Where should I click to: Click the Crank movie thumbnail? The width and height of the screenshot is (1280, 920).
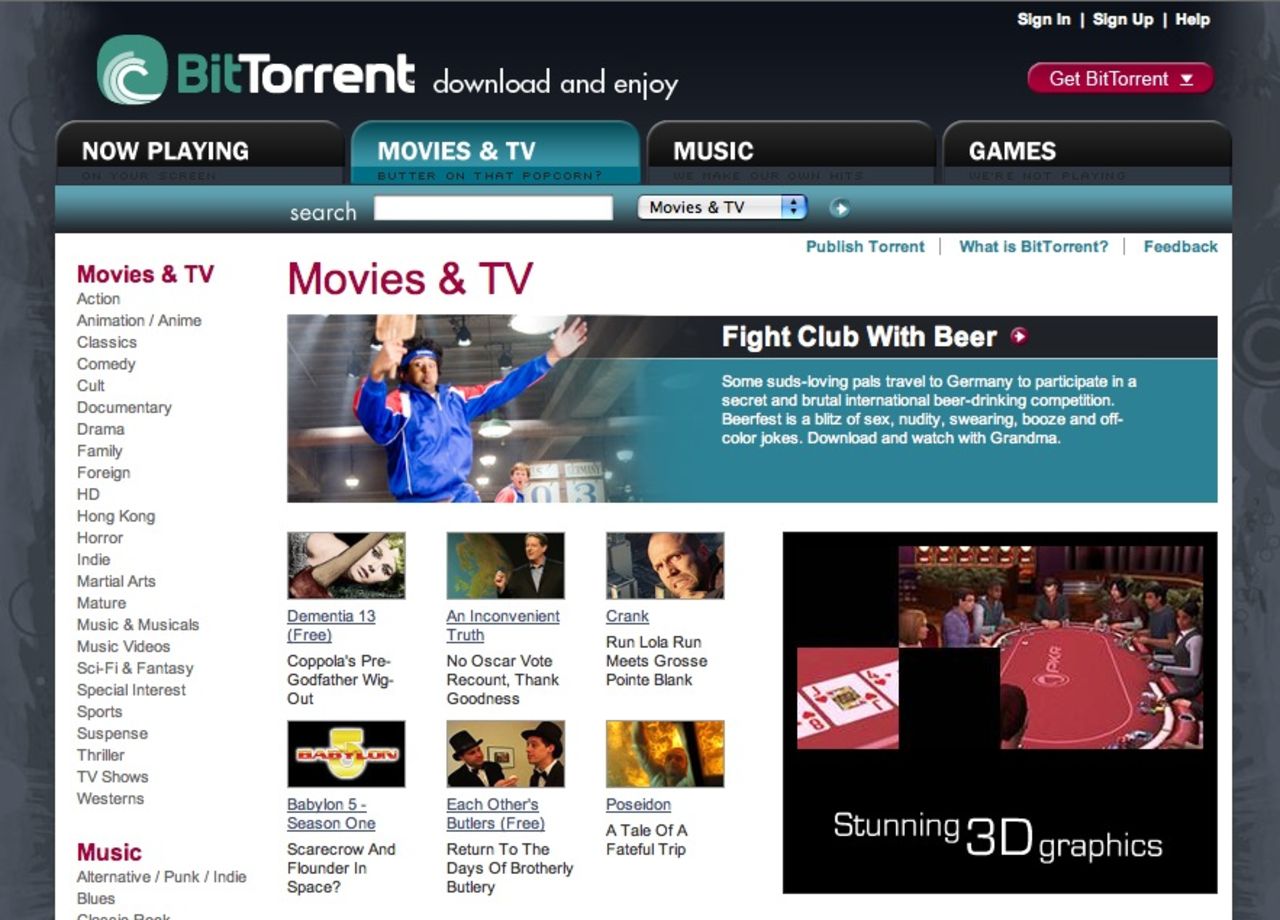tap(664, 565)
